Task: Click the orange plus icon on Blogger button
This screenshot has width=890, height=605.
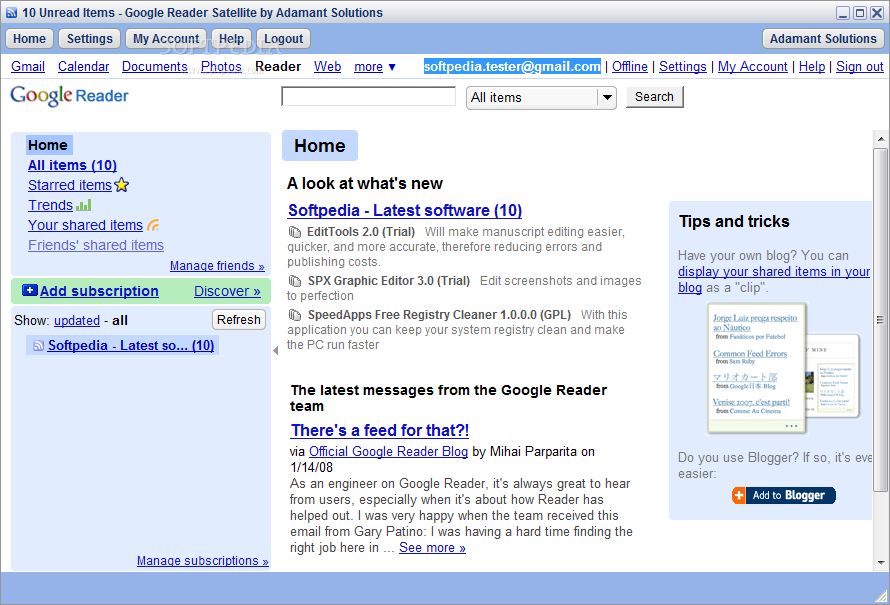Action: [x=738, y=495]
